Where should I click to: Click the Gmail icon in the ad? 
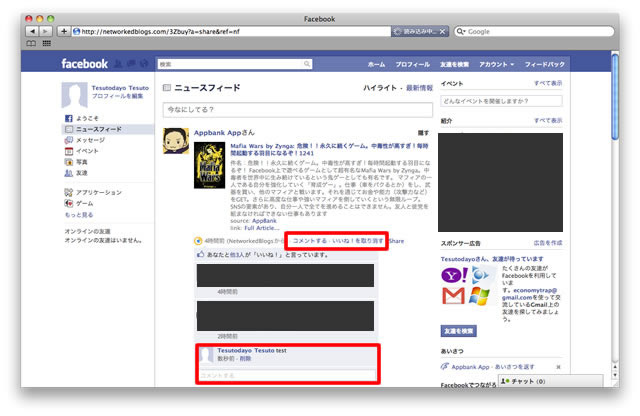point(453,296)
